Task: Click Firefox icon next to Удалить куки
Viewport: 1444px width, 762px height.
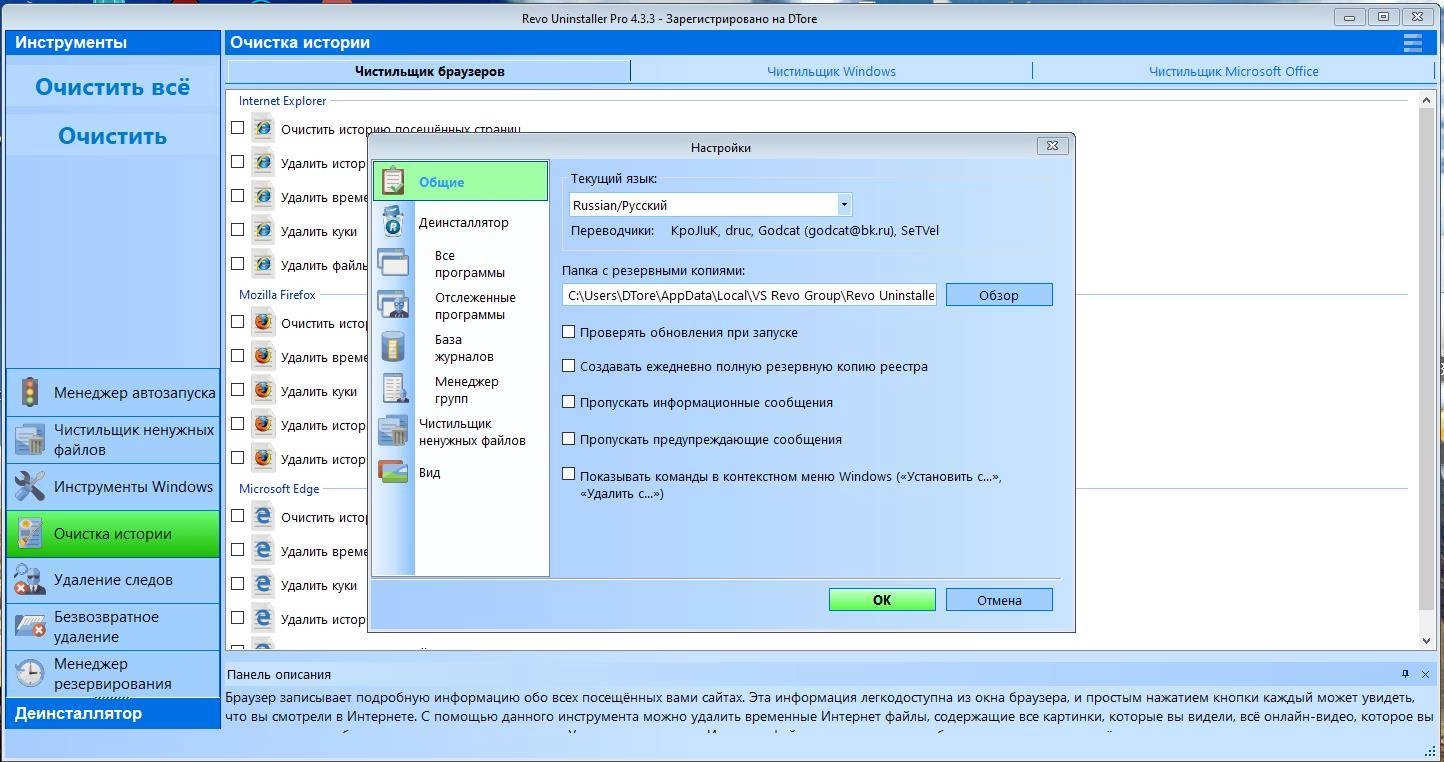Action: coord(263,390)
